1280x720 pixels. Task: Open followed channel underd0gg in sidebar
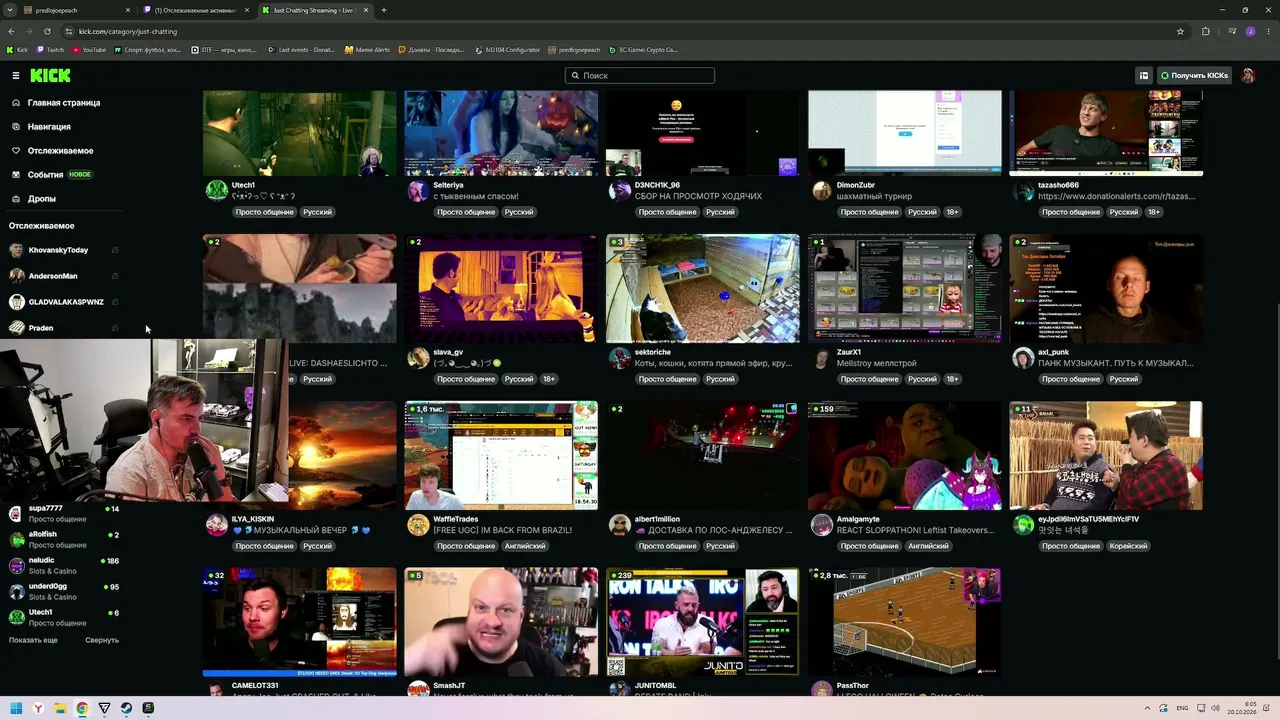pyautogui.click(x=63, y=592)
